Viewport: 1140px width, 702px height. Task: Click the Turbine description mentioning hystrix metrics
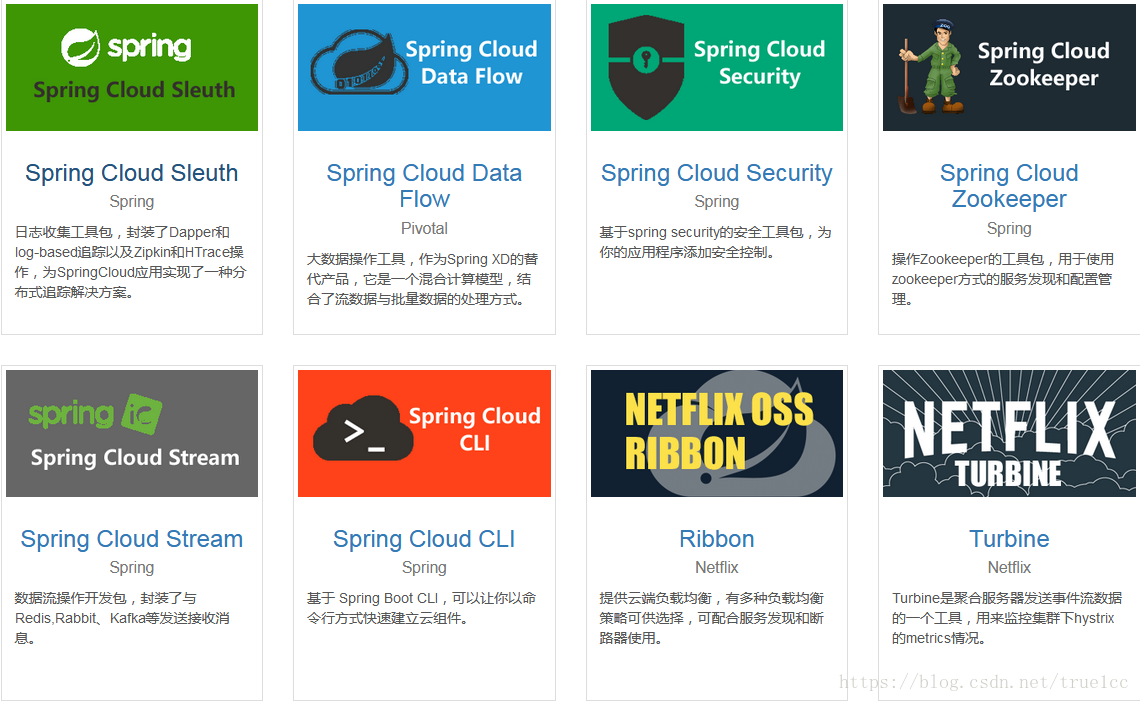point(1007,618)
